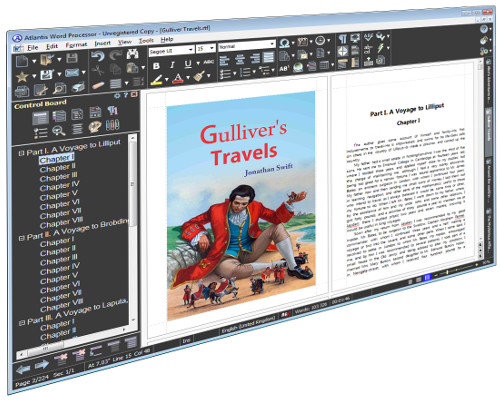Toggle the bulleted list button
The width and height of the screenshot is (500, 400).
click(225, 74)
